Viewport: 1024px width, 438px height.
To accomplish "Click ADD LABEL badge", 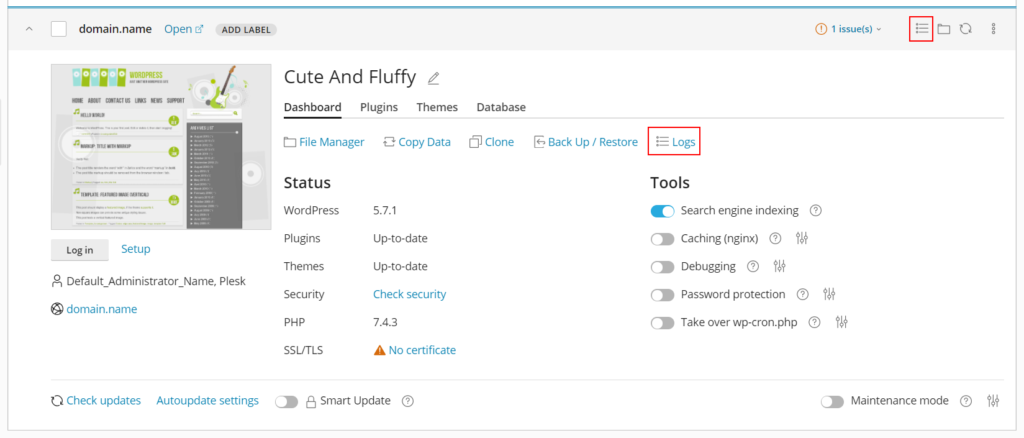I will coord(246,29).
